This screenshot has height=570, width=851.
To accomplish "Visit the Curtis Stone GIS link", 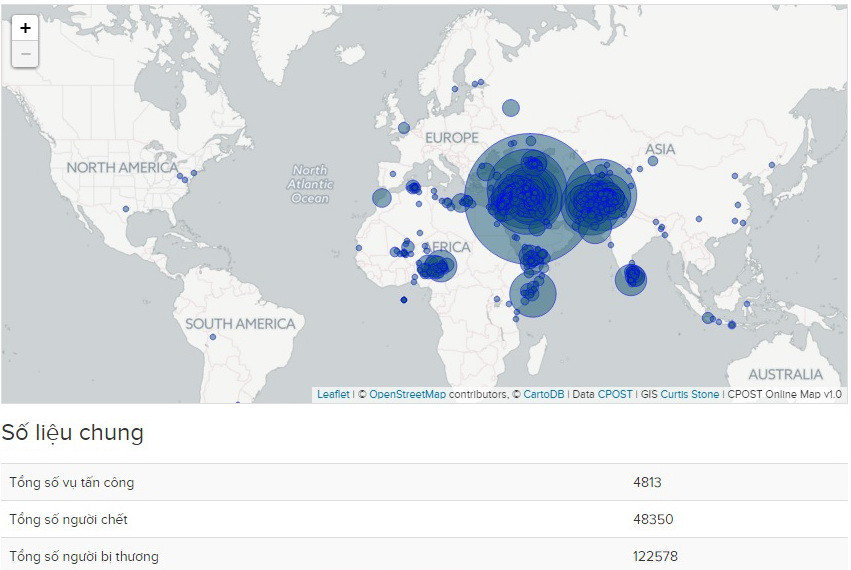I will [689, 395].
